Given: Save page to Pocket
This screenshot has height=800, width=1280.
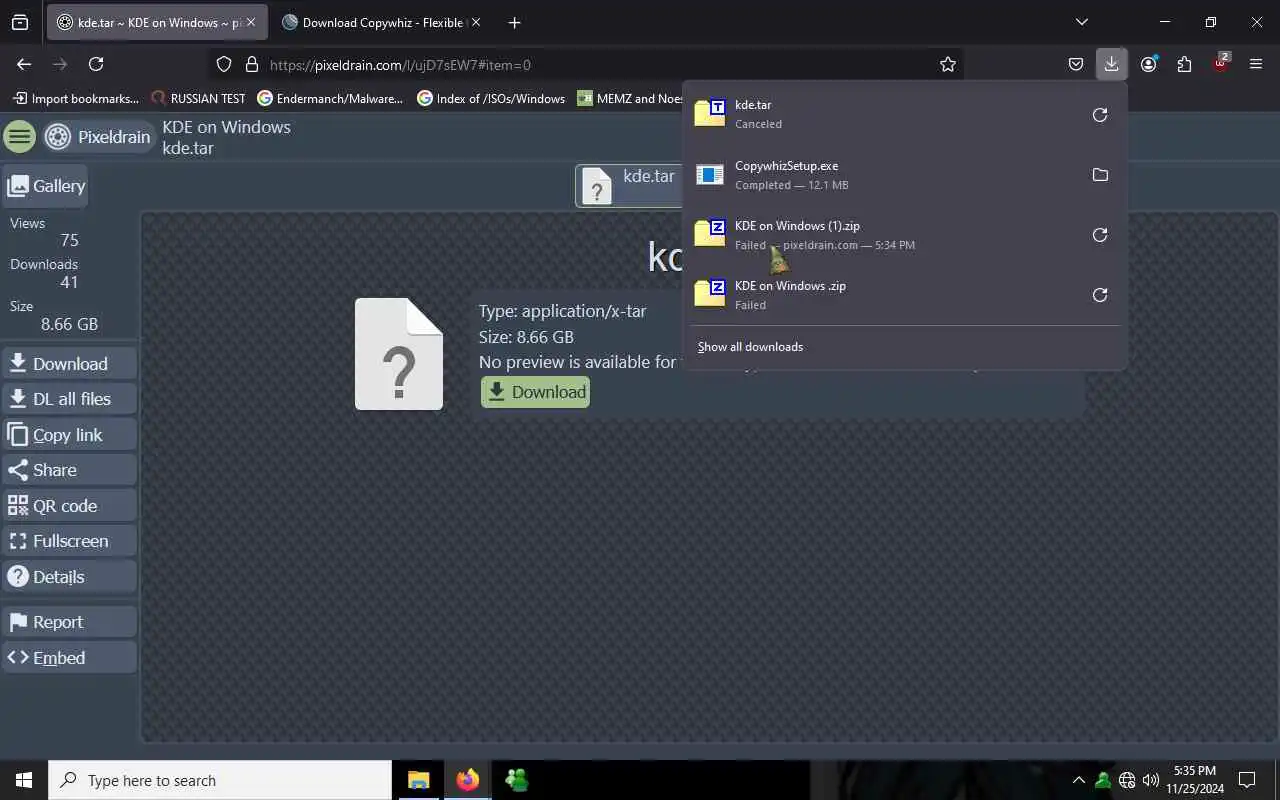Looking at the screenshot, I should click(1076, 64).
